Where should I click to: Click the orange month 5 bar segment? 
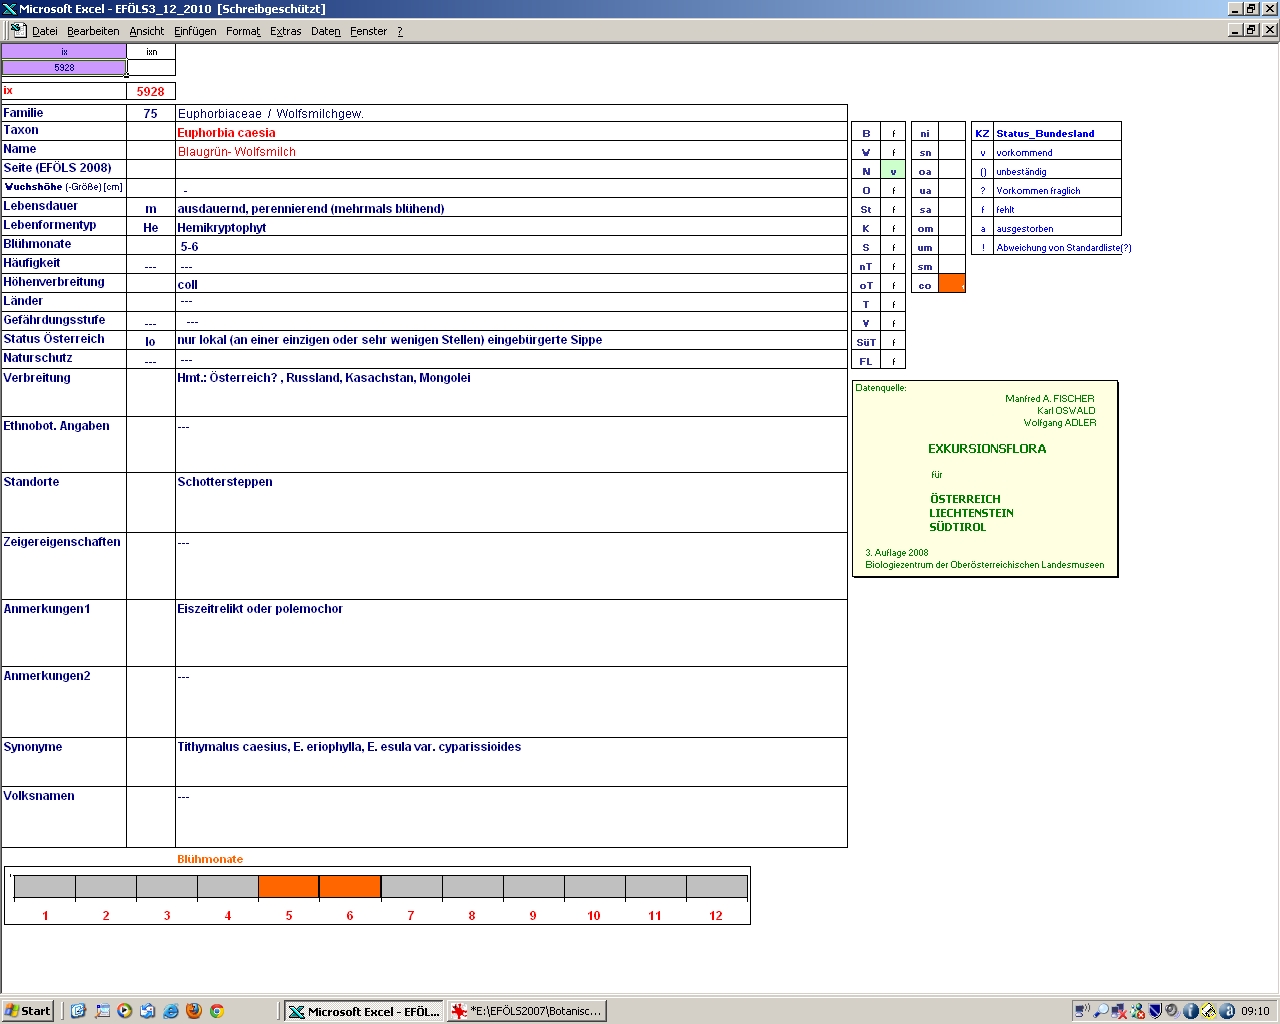(289, 887)
